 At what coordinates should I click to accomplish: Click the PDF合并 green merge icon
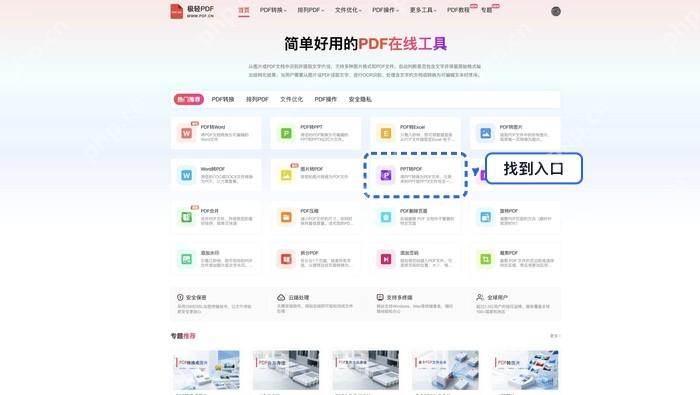pyautogui.click(x=187, y=217)
